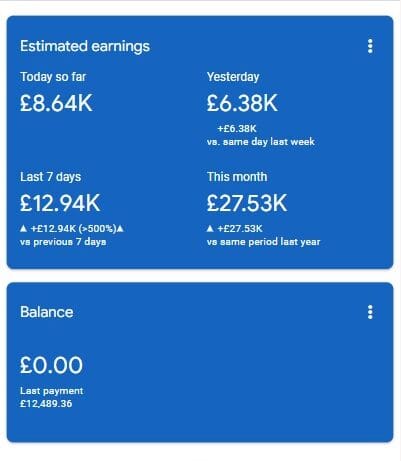This screenshot has width=401, height=461.
Task: Click the Last payment label
Action: coord(52,391)
